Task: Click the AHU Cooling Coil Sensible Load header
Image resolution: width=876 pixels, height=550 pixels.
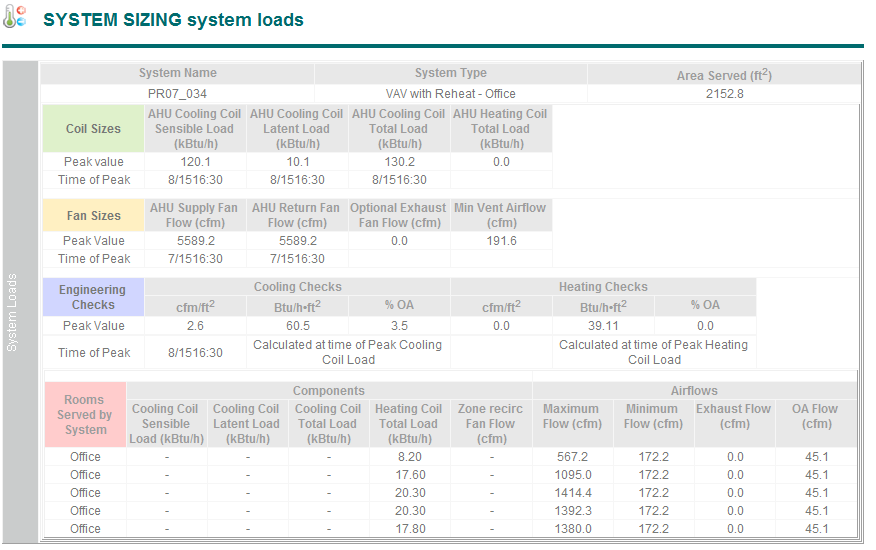Action: point(195,129)
